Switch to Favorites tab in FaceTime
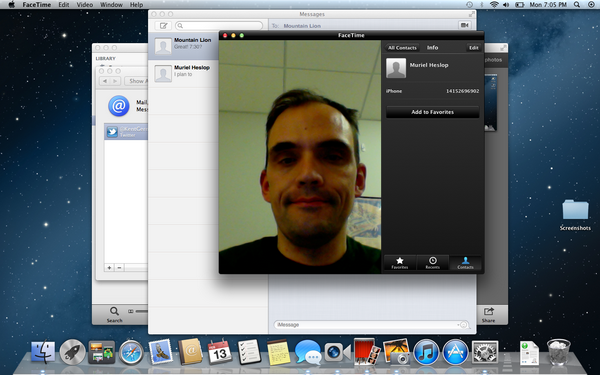The height and width of the screenshot is (375, 600). click(399, 263)
